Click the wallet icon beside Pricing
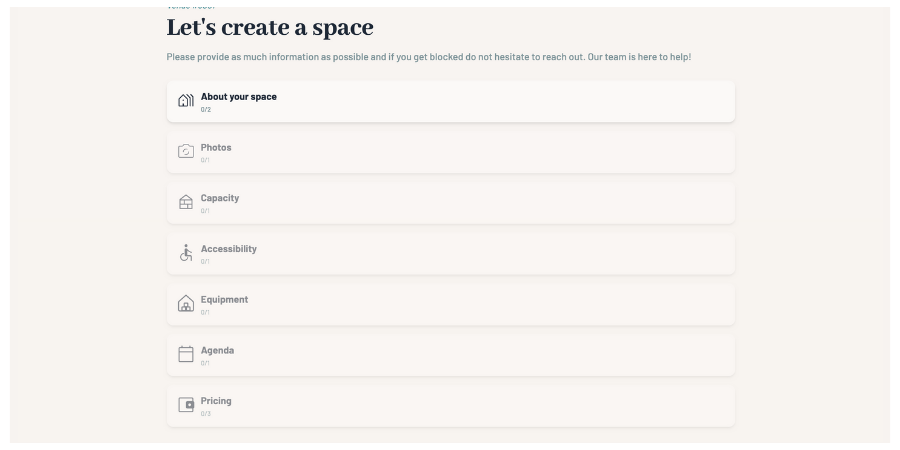 pos(185,405)
